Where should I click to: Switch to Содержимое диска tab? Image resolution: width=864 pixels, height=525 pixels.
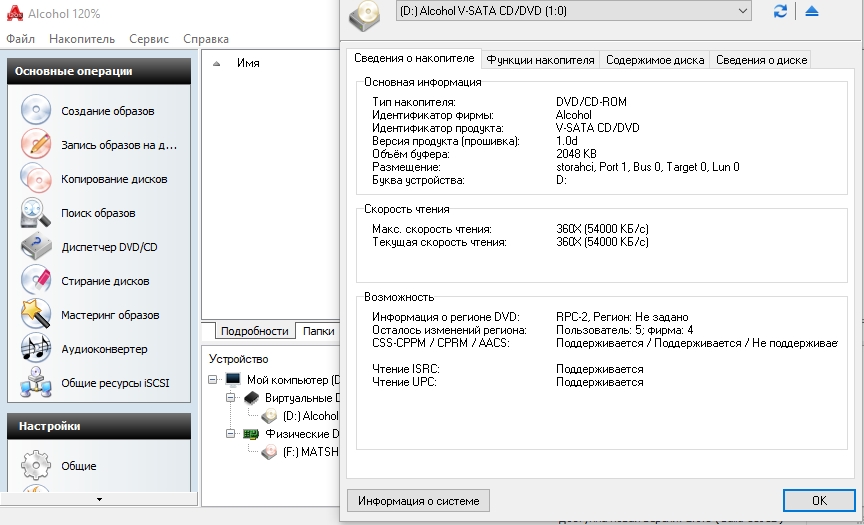(x=655, y=59)
